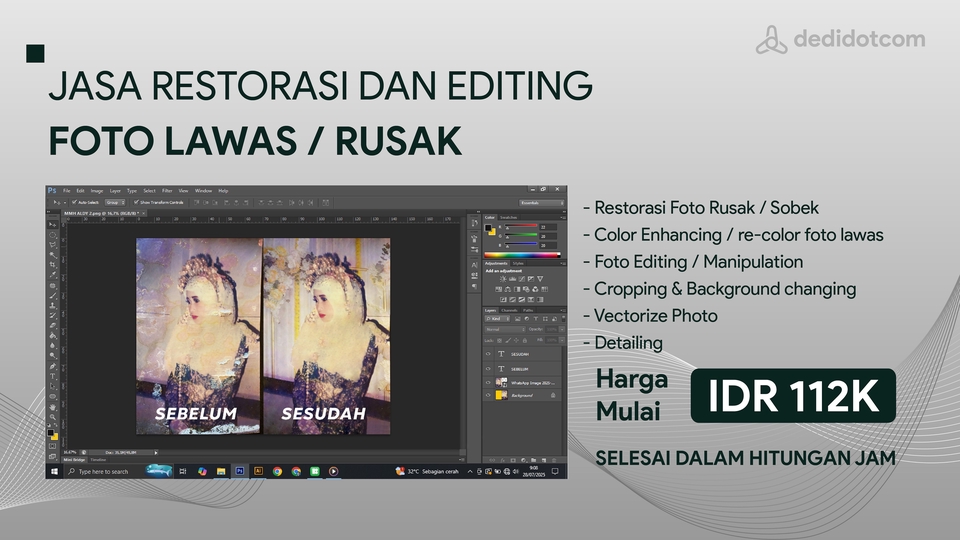This screenshot has width=960, height=540.
Task: Open the Mini Bridge tab
Action: click(75, 460)
